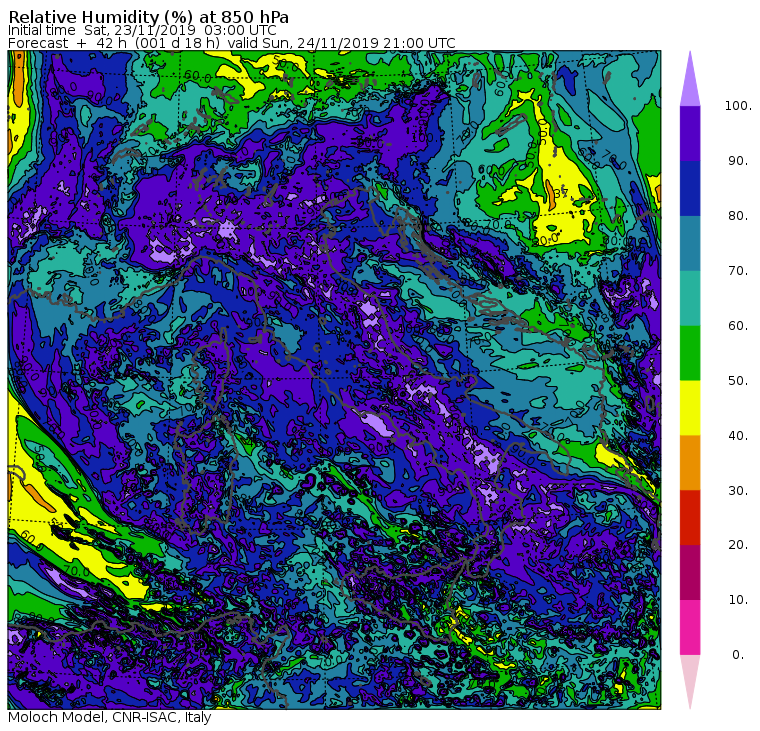Click the 'Forecast + 42 h' valid time line

click(x=232, y=43)
